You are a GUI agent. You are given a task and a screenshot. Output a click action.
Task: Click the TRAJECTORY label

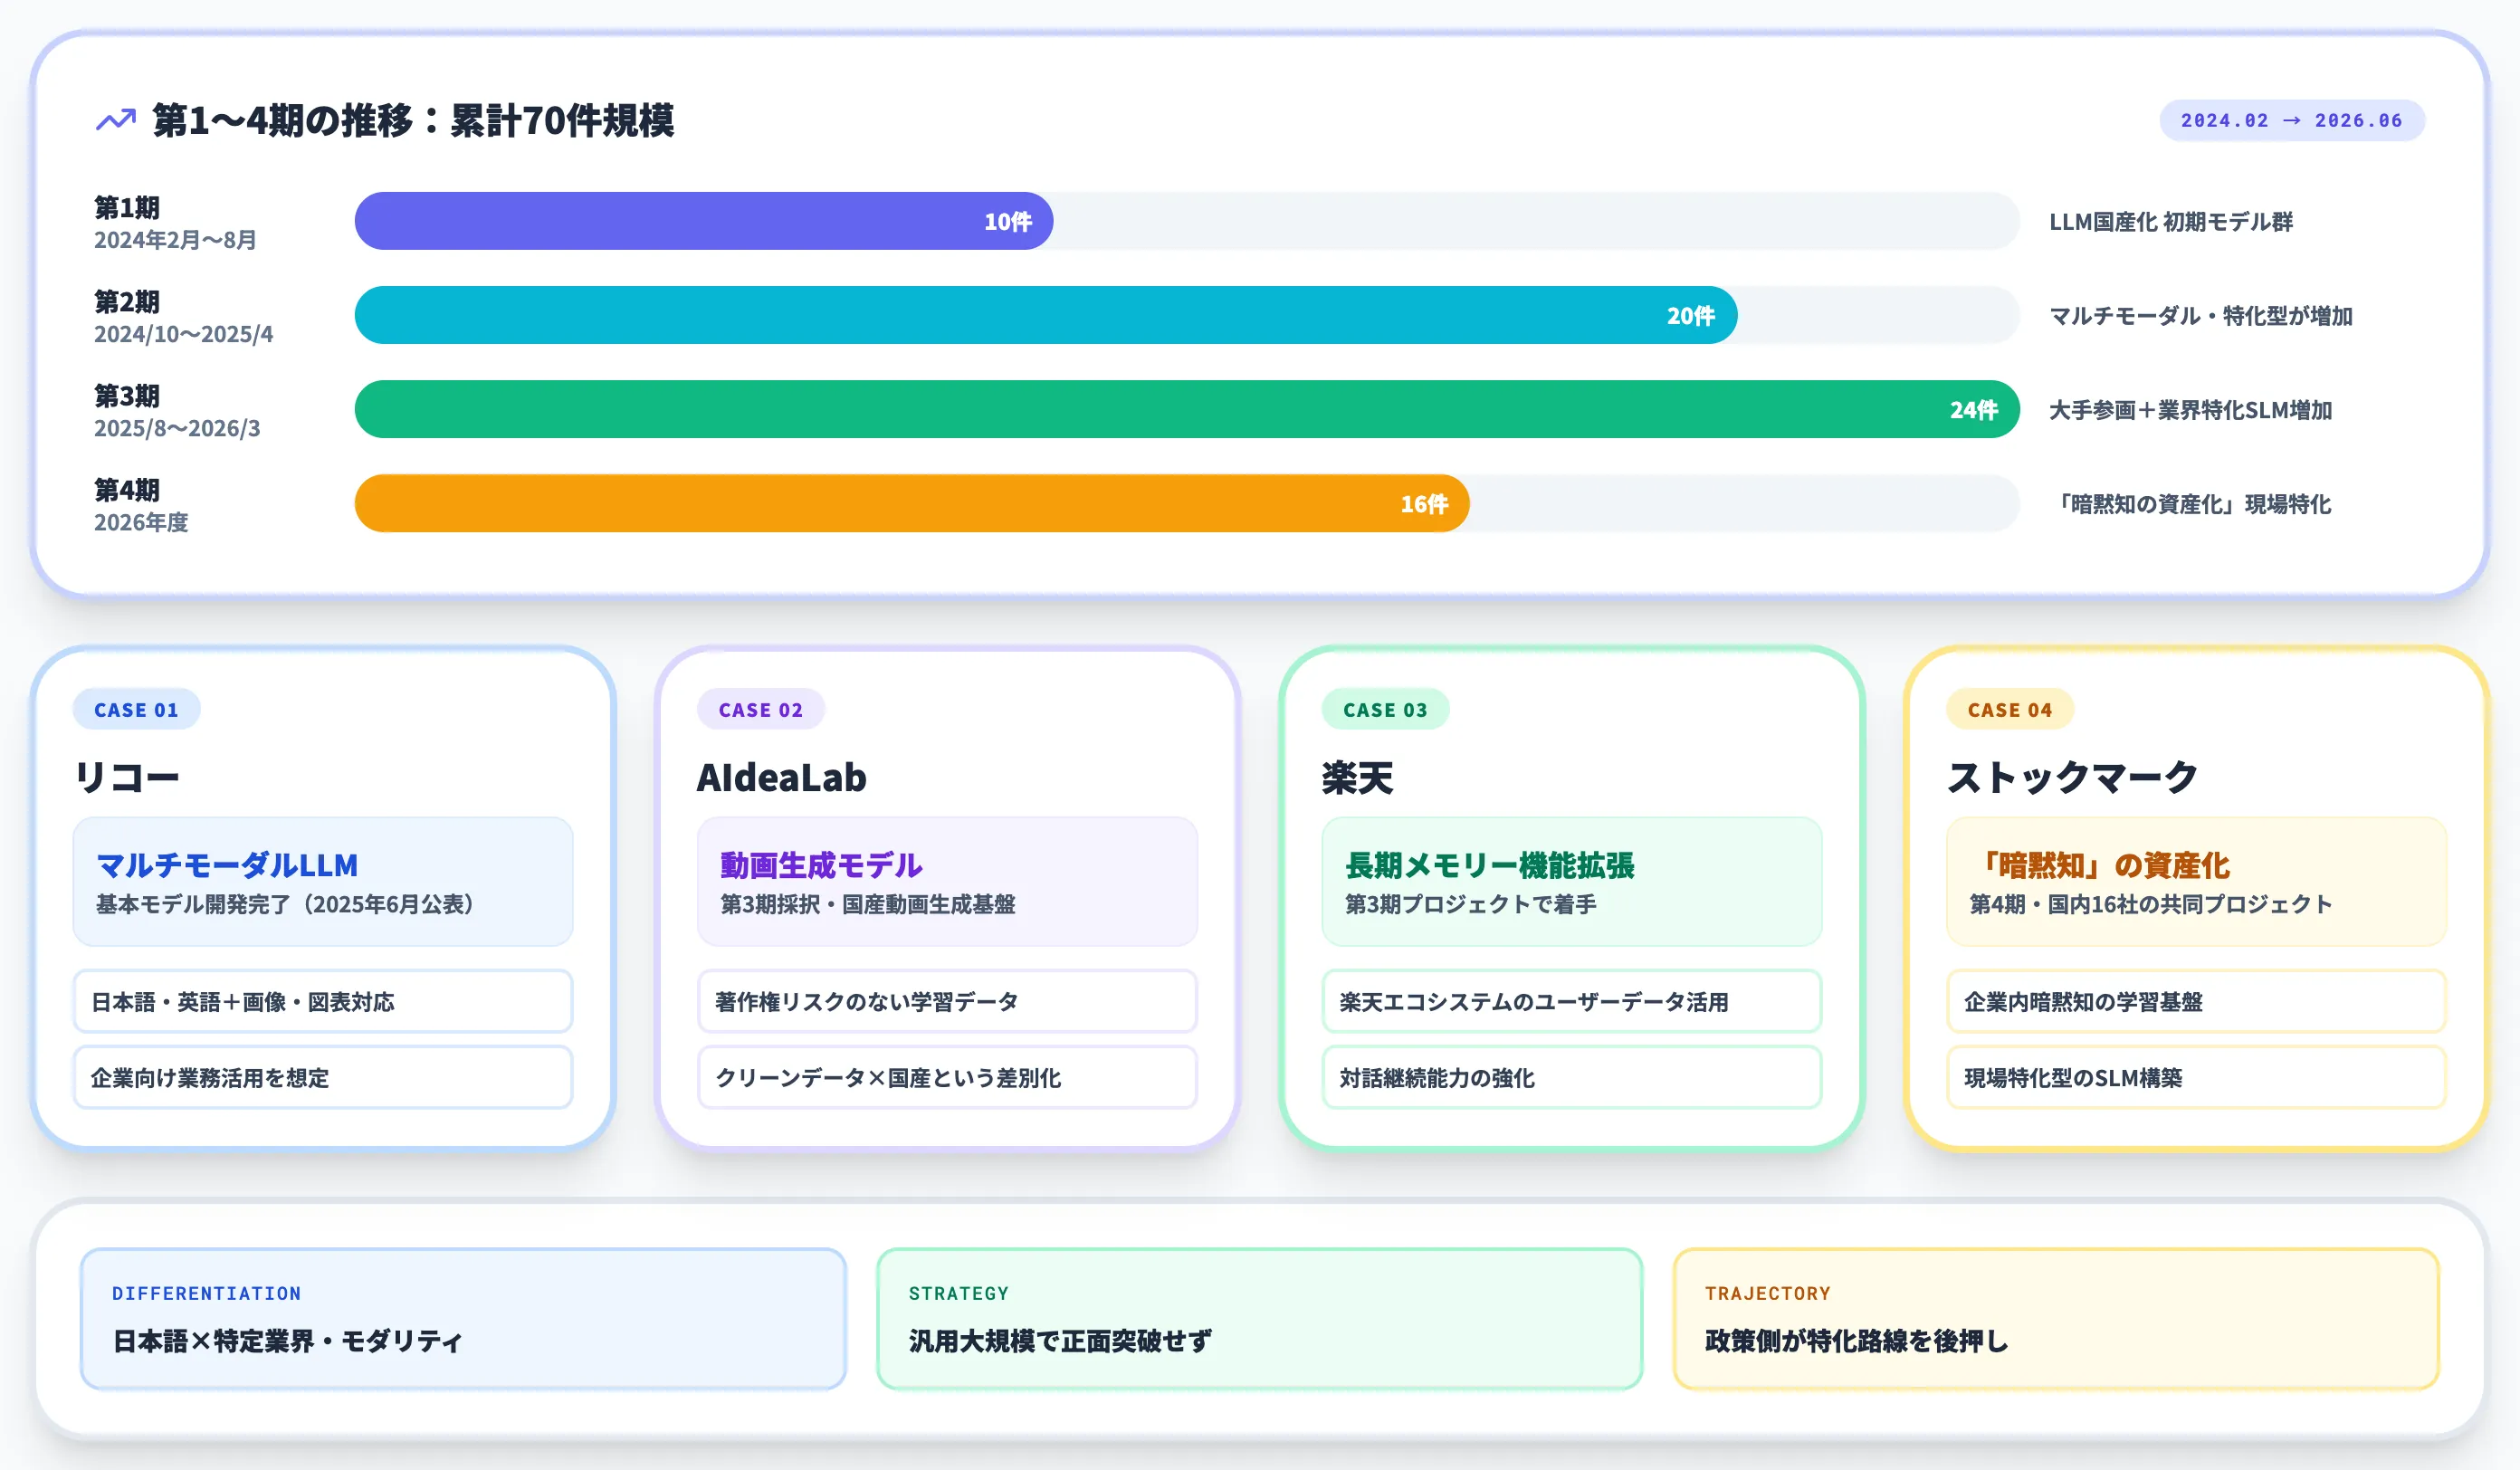[1767, 1293]
